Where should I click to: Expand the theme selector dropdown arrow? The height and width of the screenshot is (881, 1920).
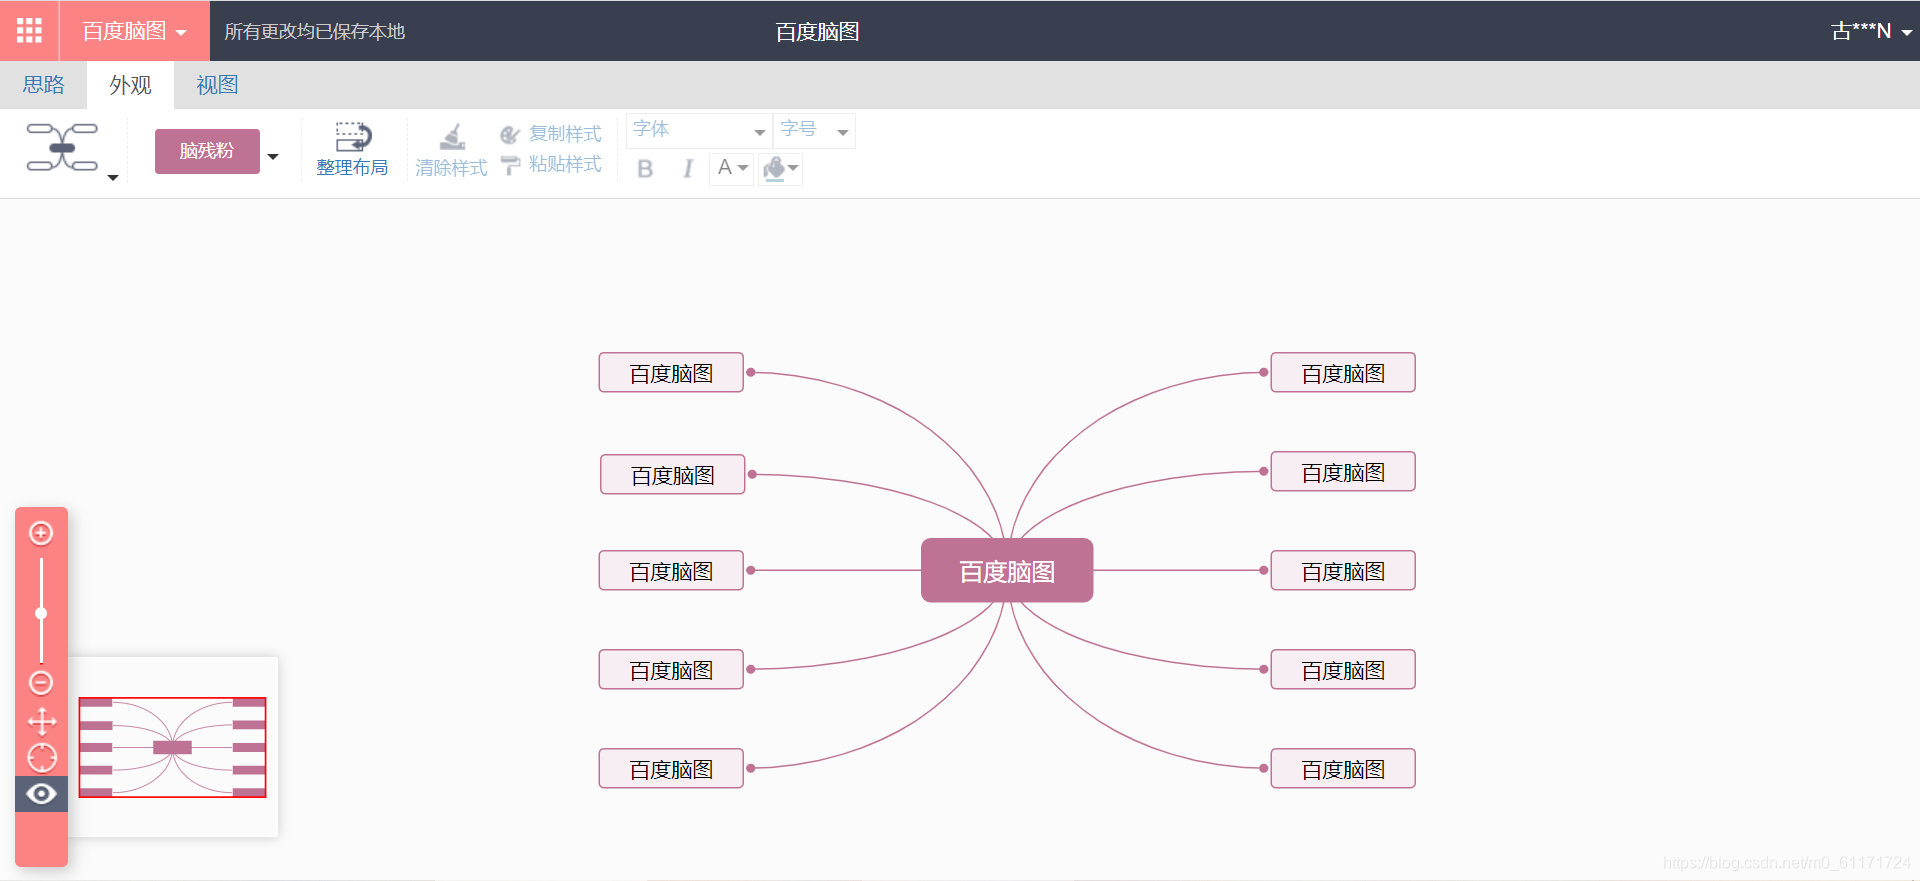(x=273, y=156)
